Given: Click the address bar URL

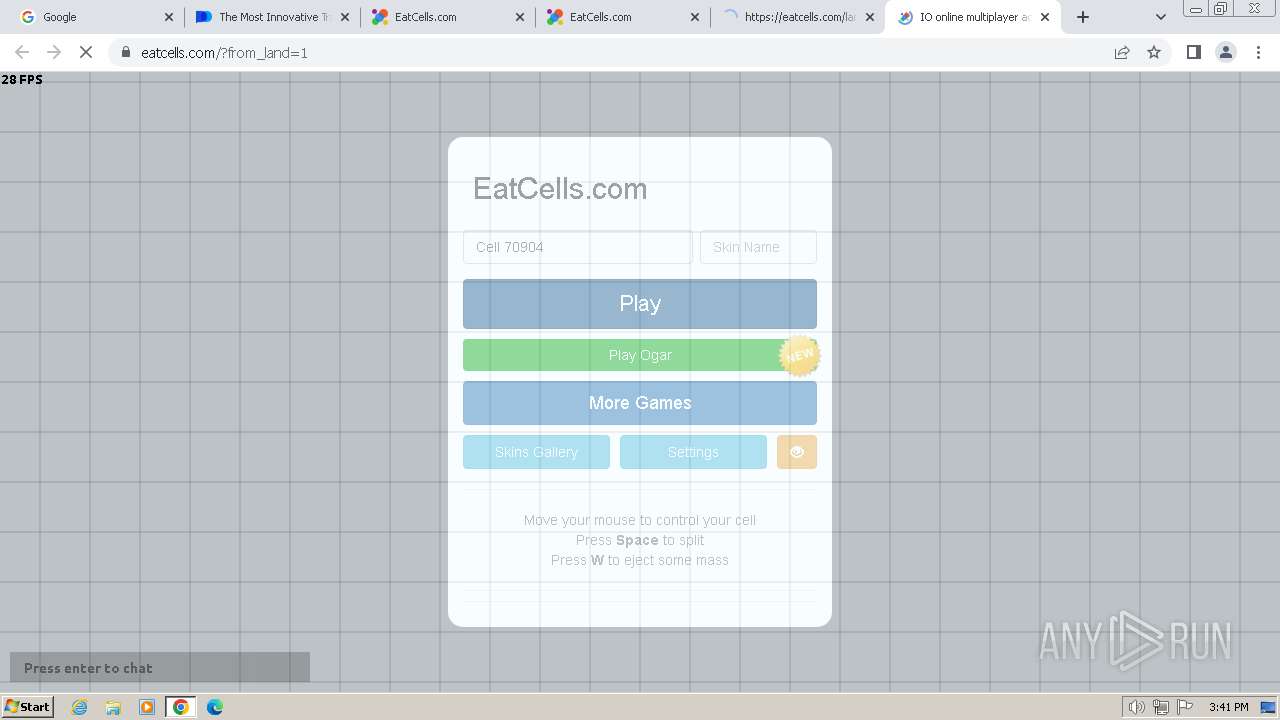Looking at the screenshot, I should coord(225,53).
